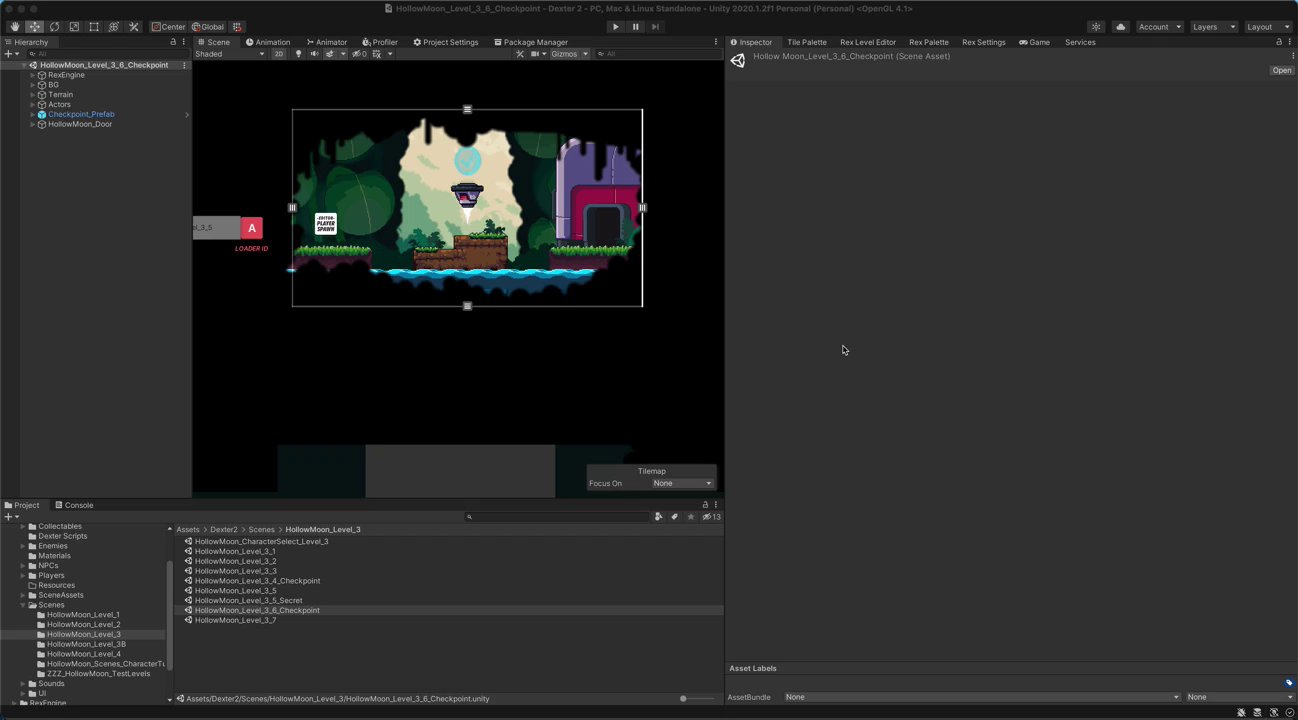Viewport: 1298px width, 720px height.
Task: Toggle Global handle rotation button
Action: point(208,27)
